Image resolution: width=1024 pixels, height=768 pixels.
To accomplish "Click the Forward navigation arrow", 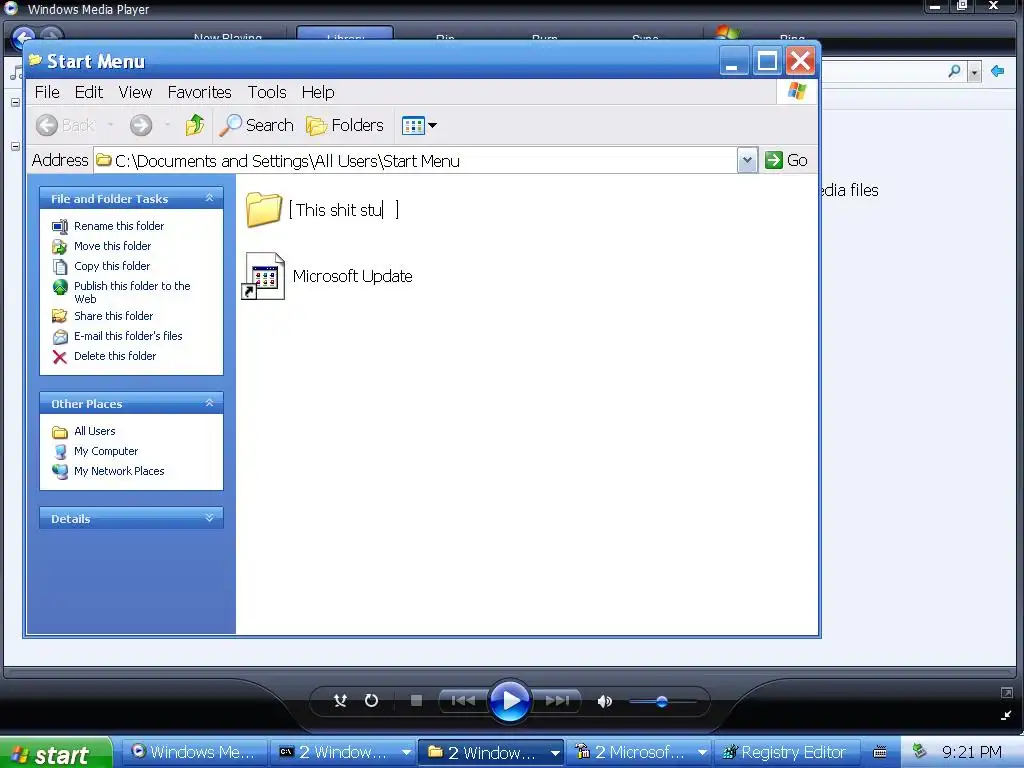I will (x=140, y=125).
